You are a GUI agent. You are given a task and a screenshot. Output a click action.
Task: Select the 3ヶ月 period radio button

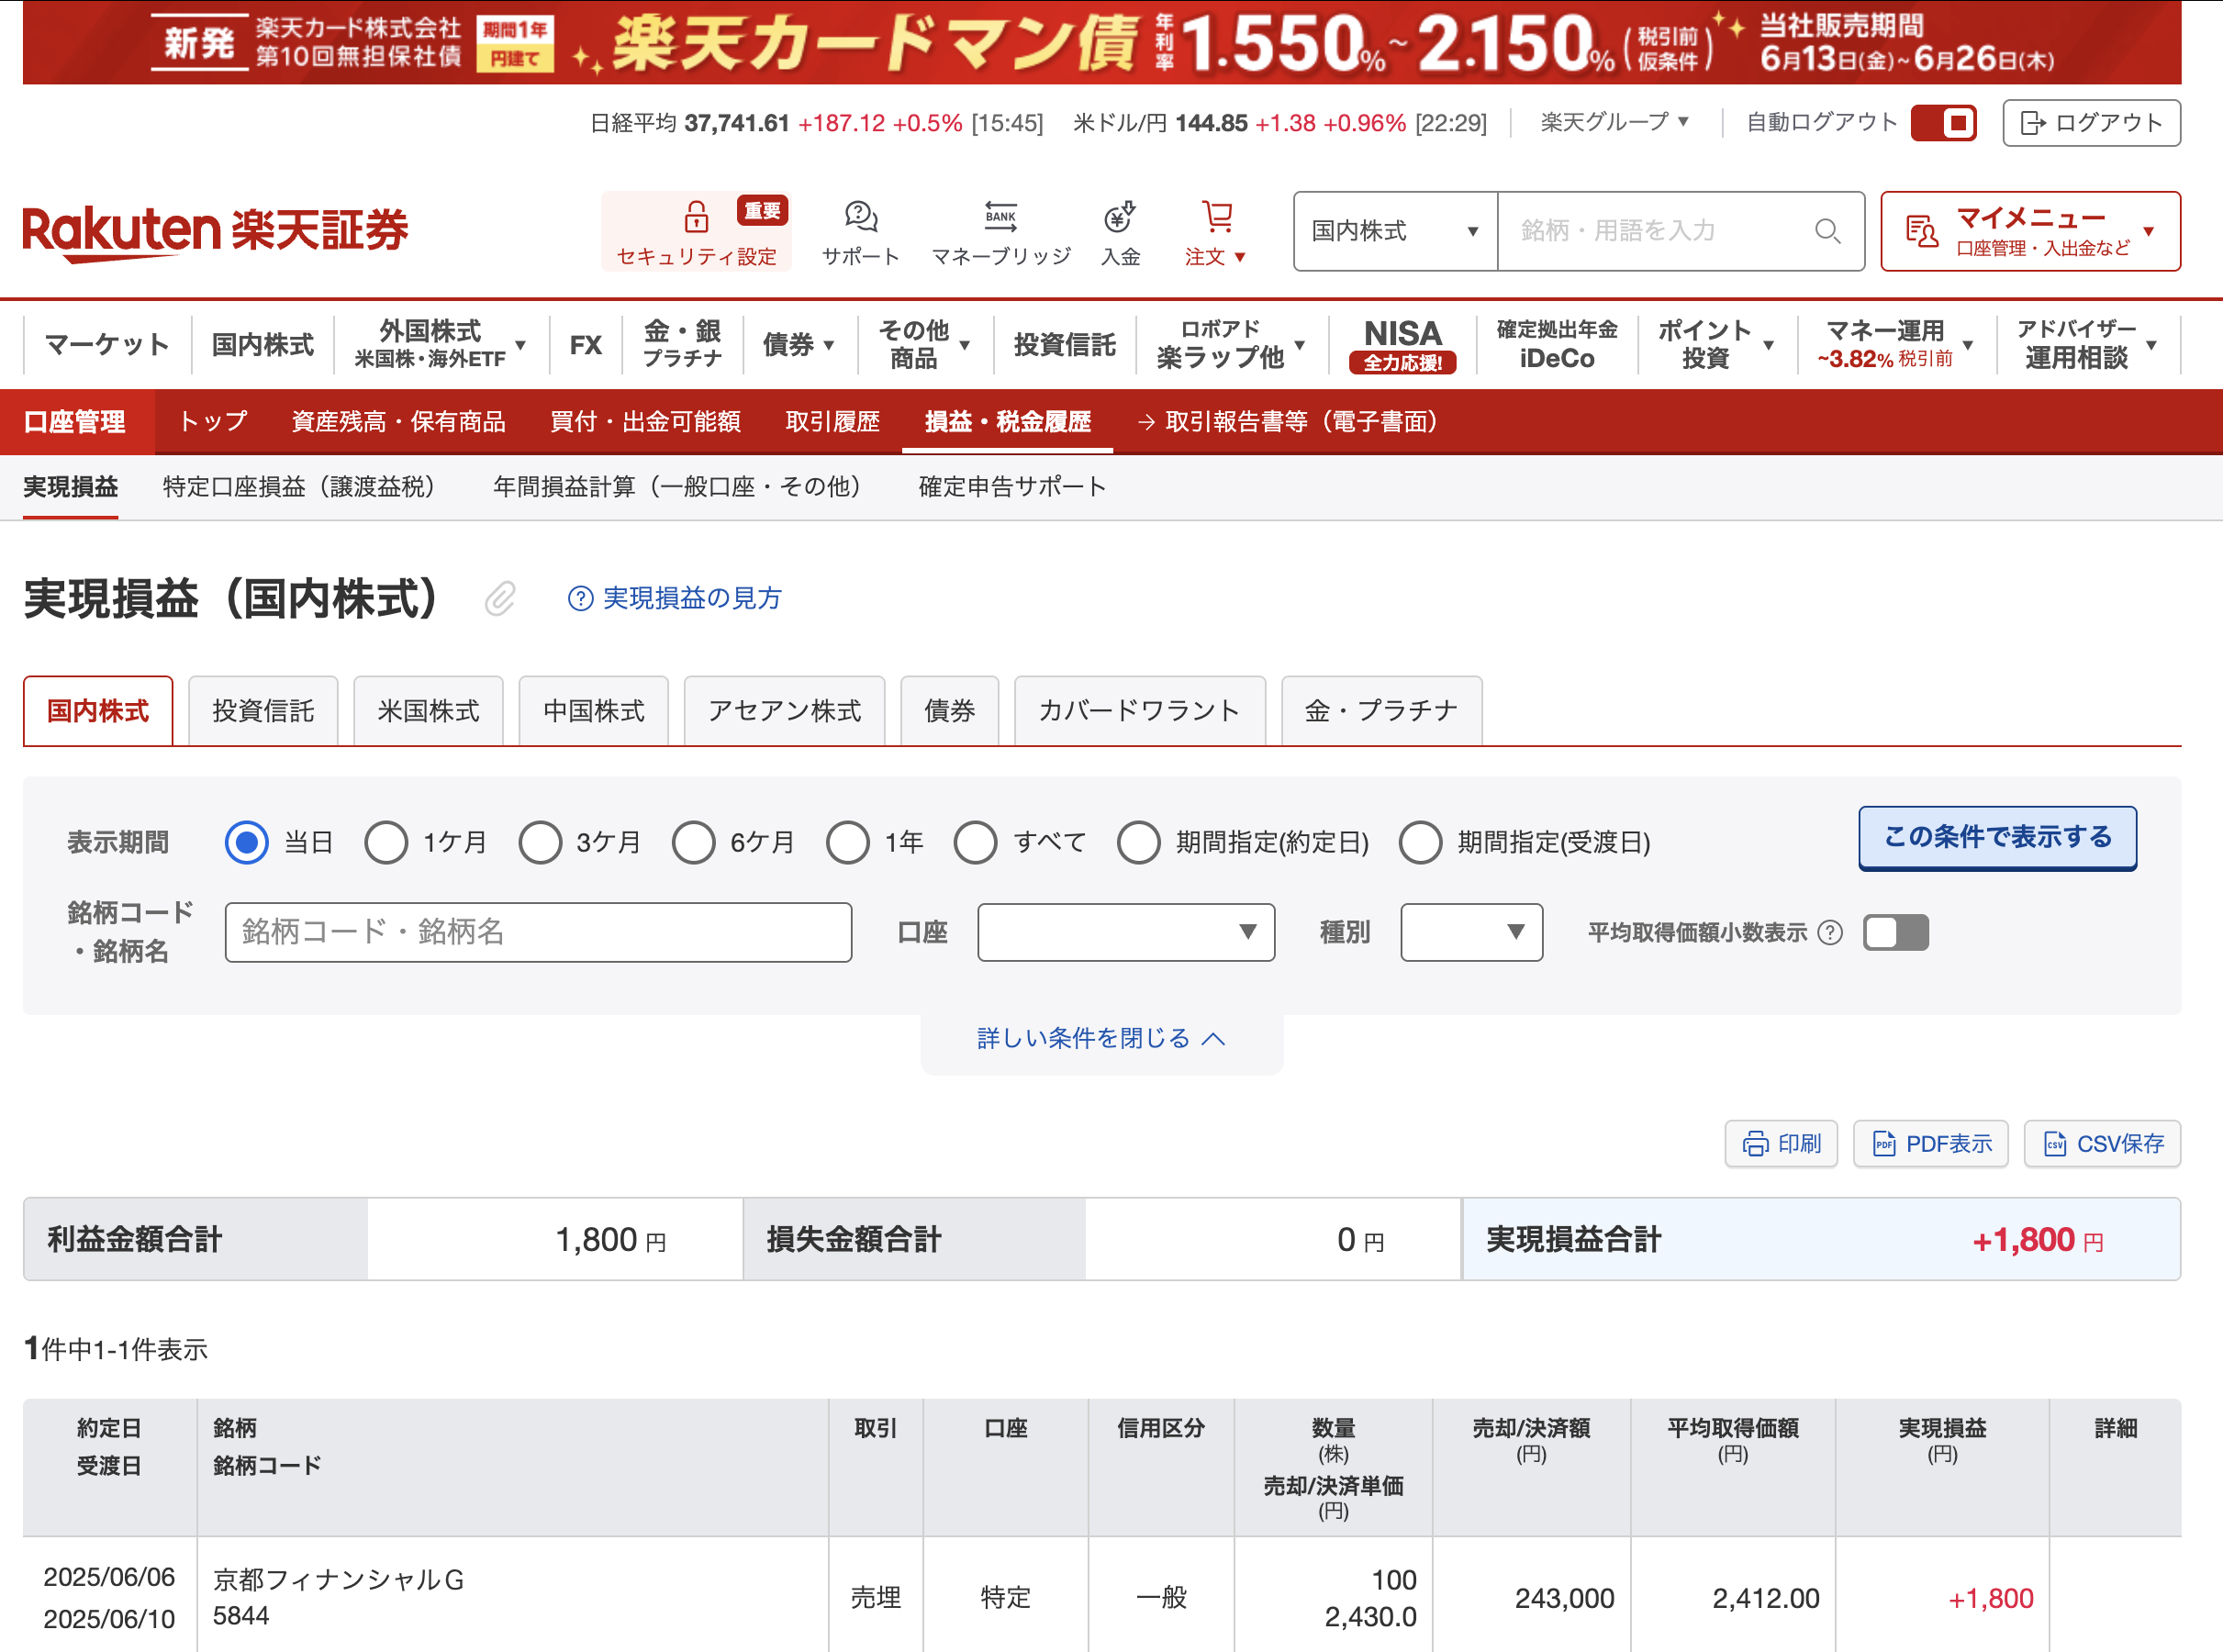tap(540, 842)
